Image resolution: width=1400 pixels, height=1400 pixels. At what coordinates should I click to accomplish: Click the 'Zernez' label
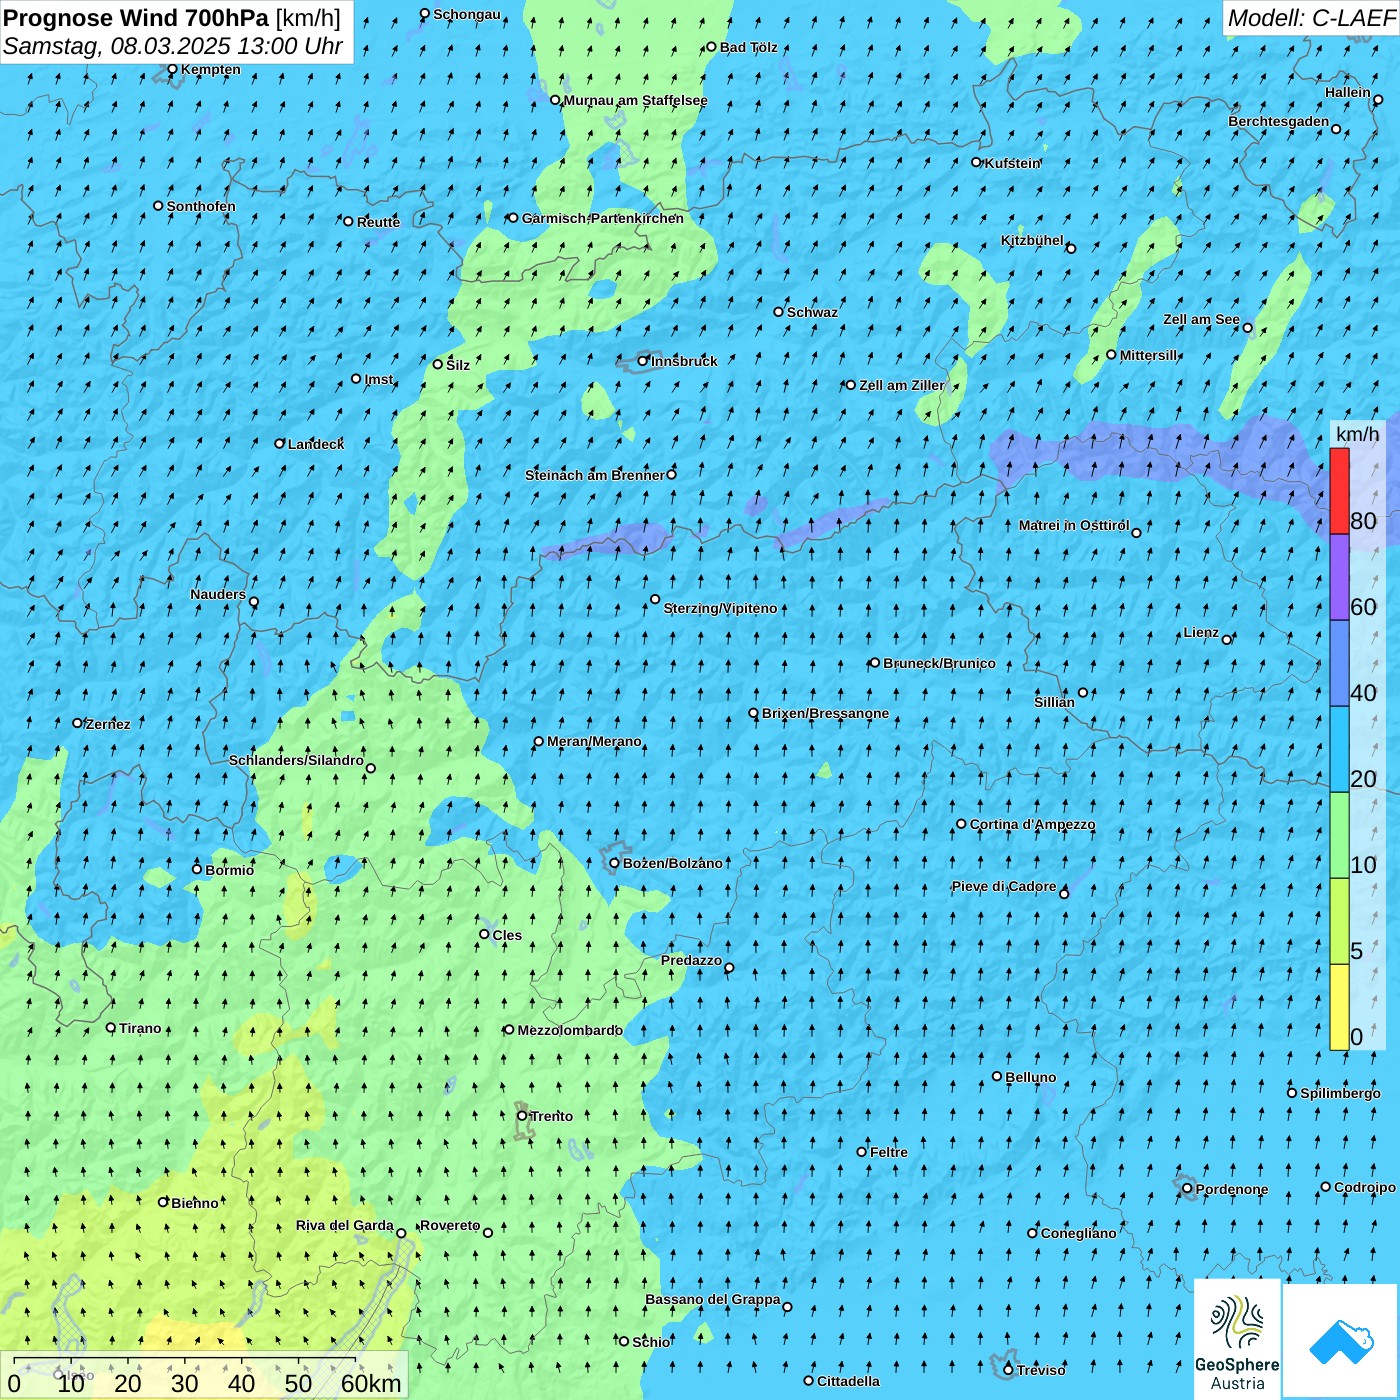click(108, 724)
